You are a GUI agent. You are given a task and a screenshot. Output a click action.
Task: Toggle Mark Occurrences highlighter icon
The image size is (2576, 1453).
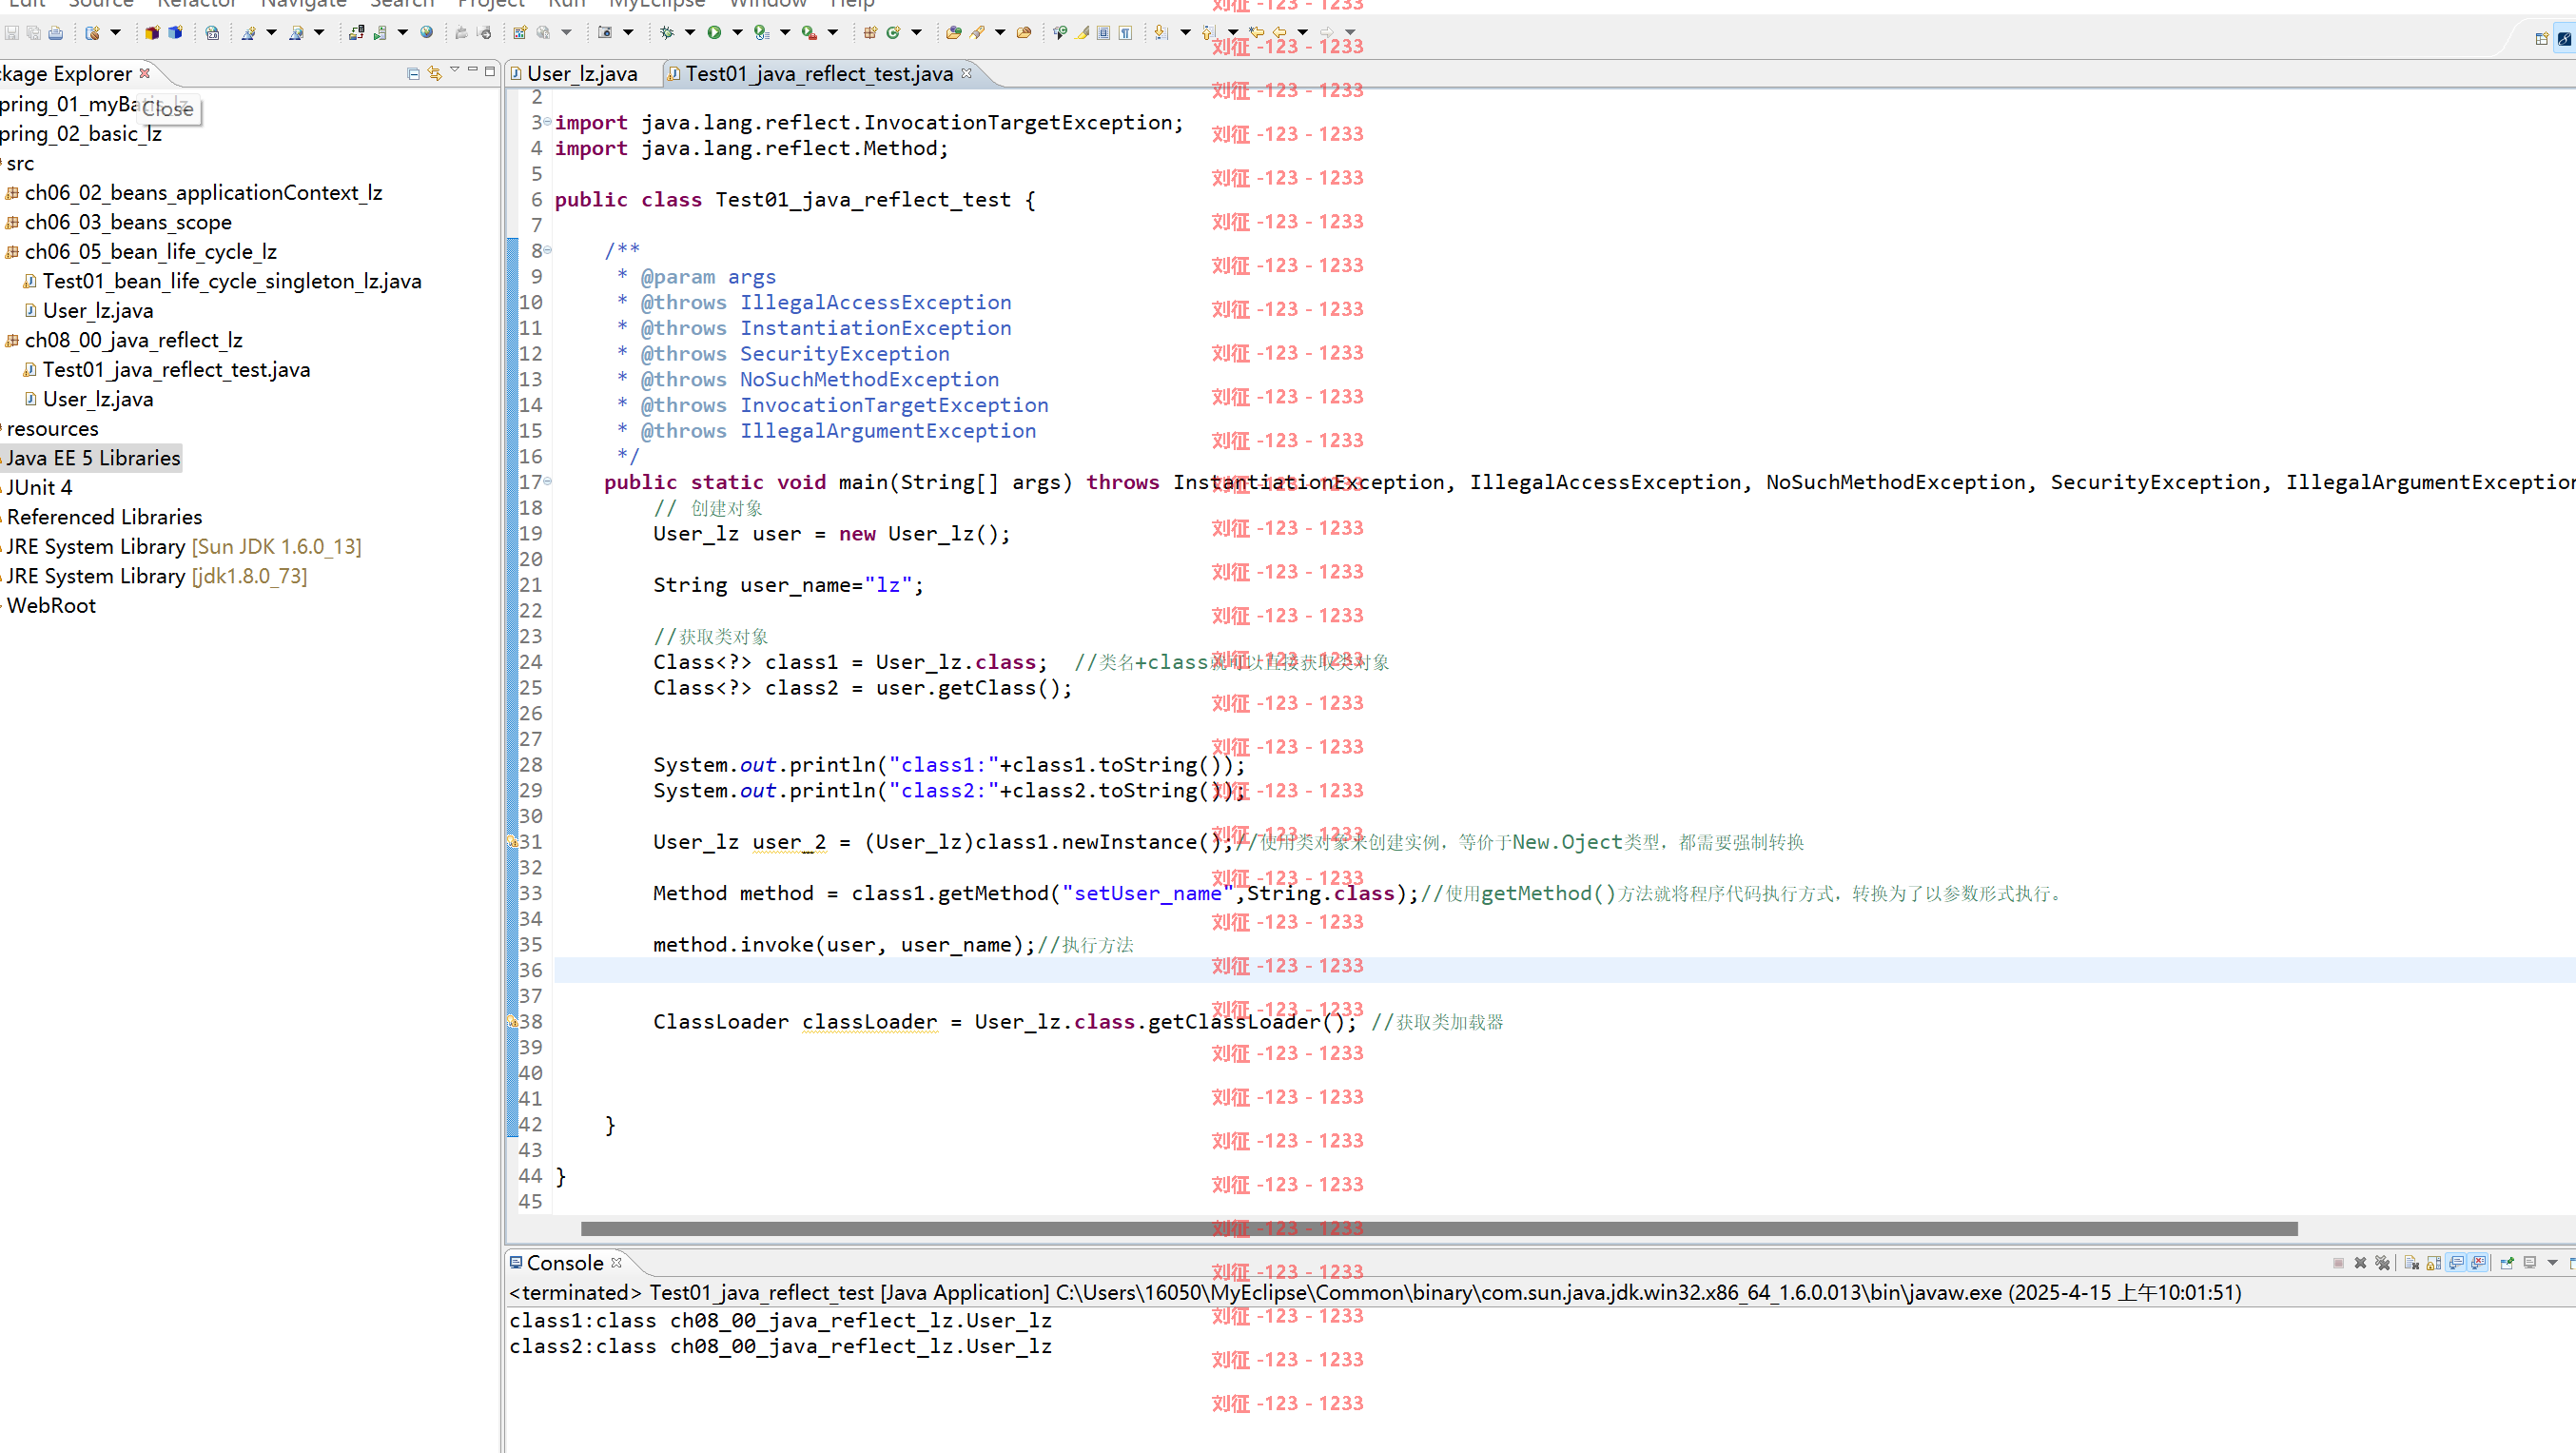click(x=1082, y=33)
